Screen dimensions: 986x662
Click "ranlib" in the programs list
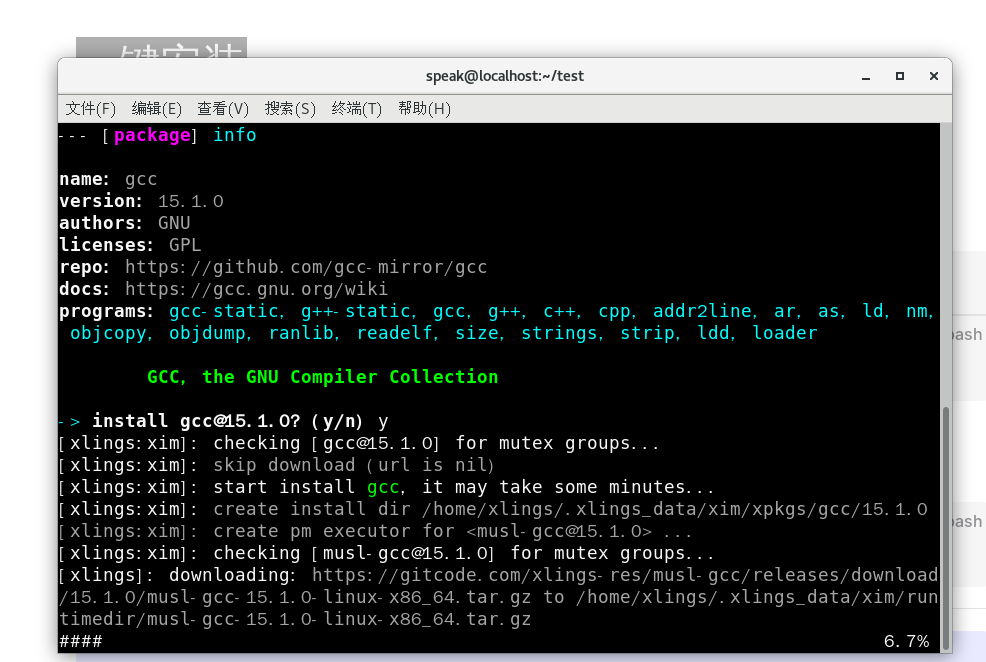(x=301, y=333)
